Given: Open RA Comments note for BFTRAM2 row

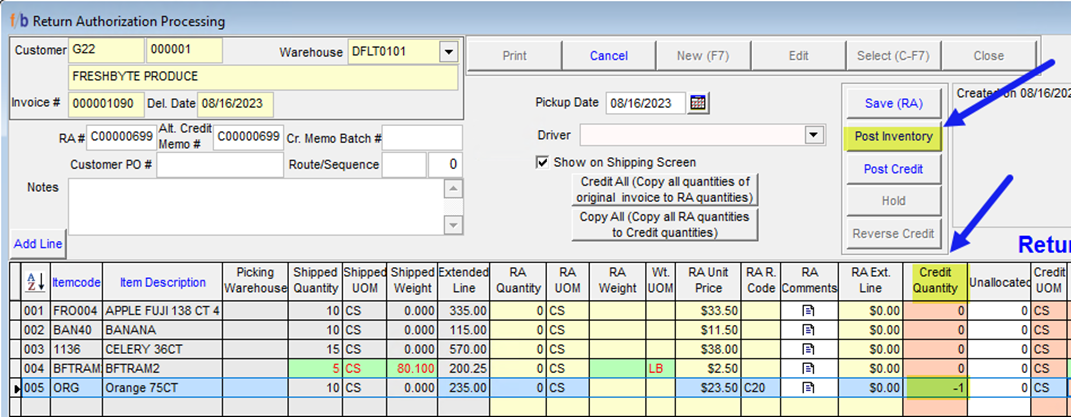Looking at the screenshot, I should tap(810, 367).
